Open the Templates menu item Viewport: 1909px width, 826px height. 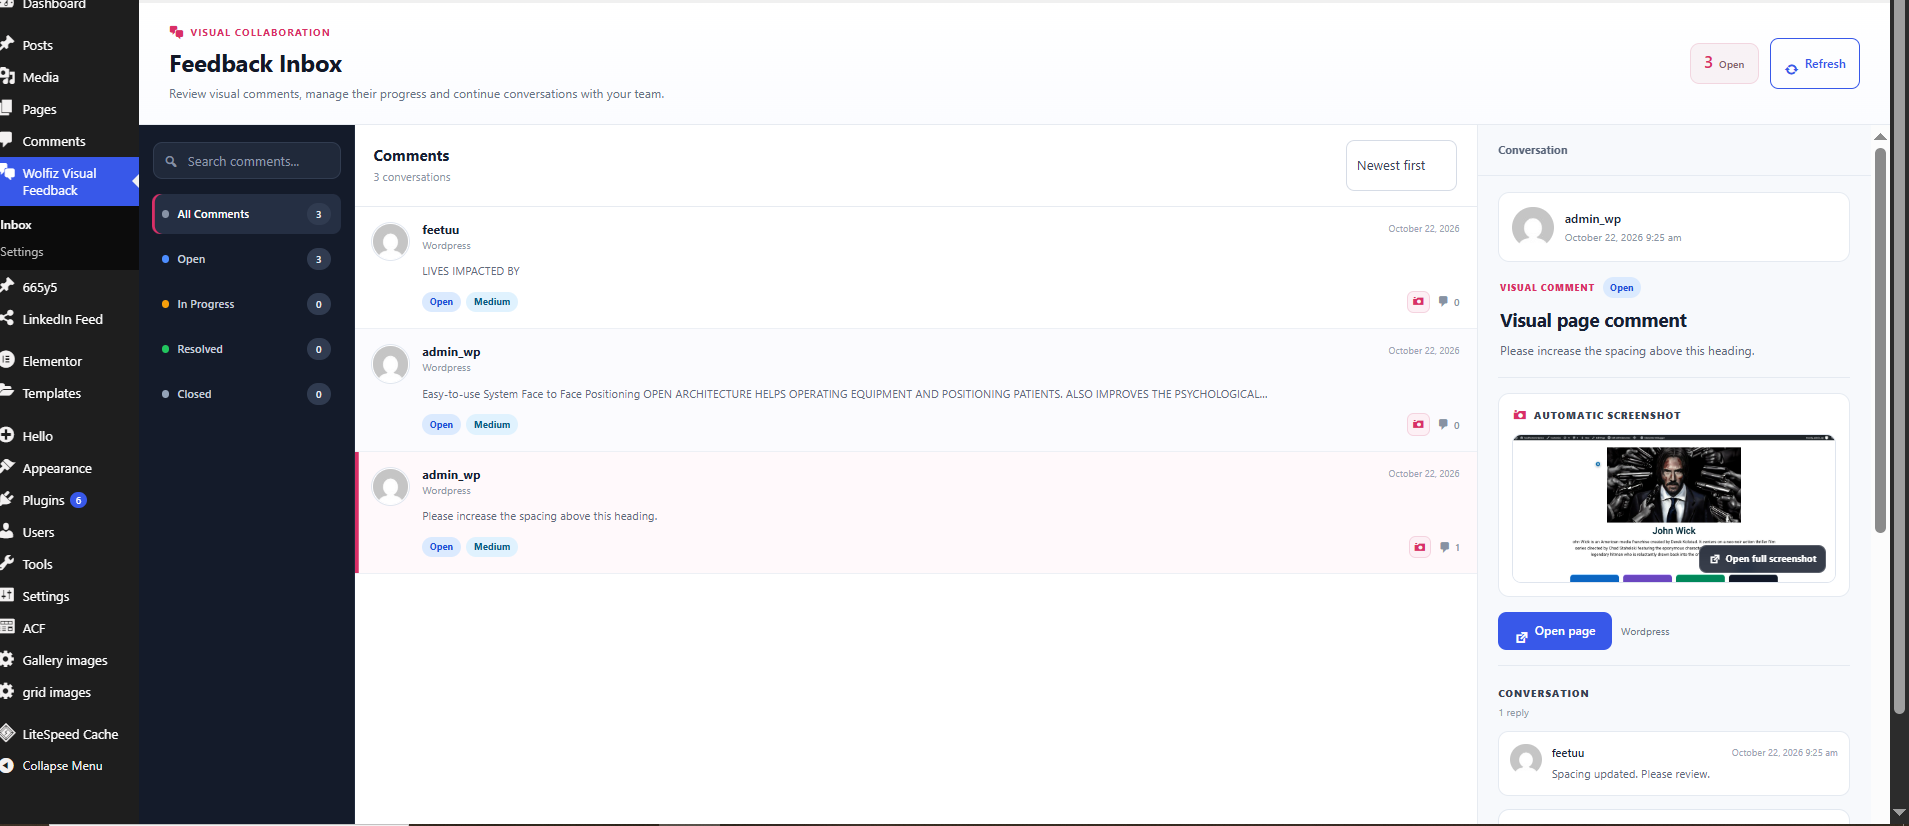tap(69, 393)
